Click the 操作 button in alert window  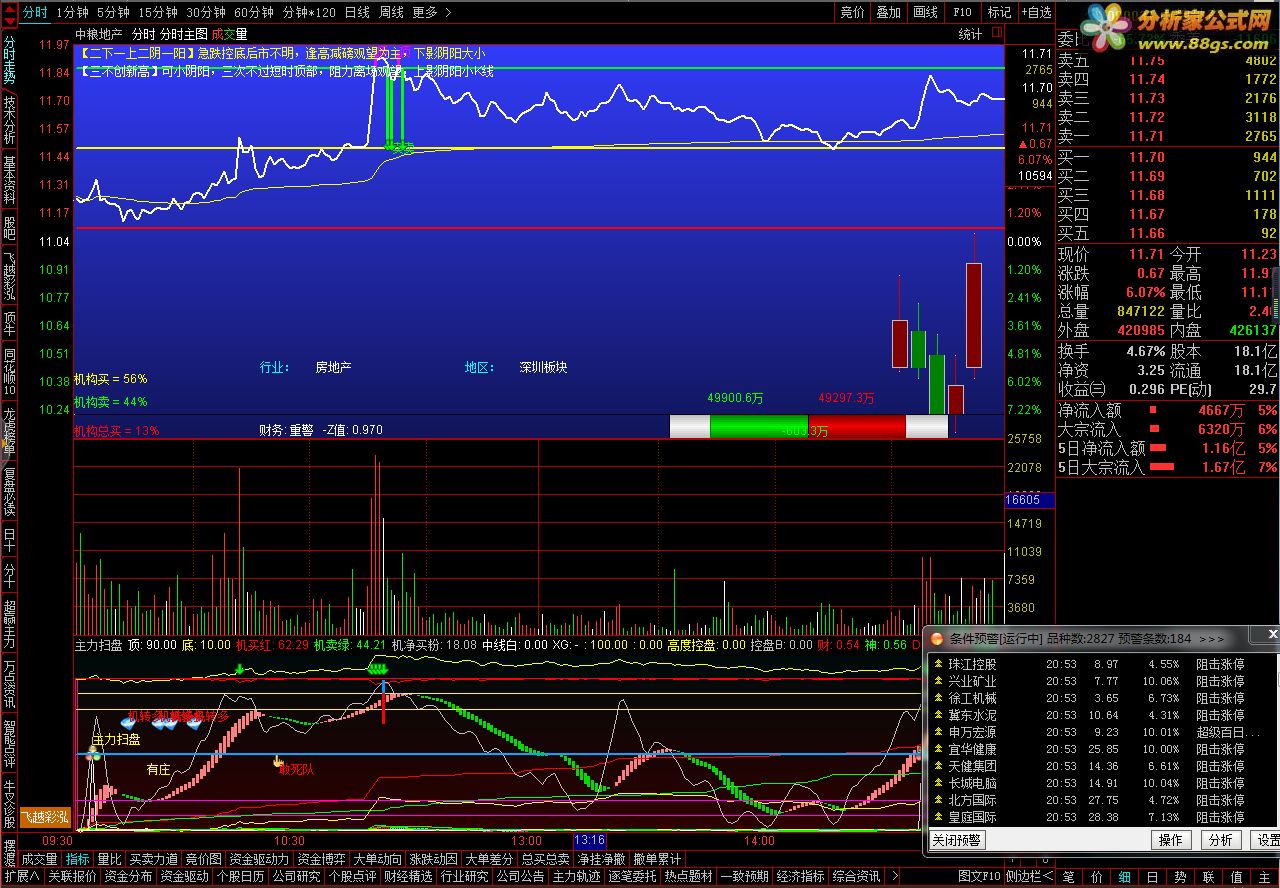(x=1171, y=840)
